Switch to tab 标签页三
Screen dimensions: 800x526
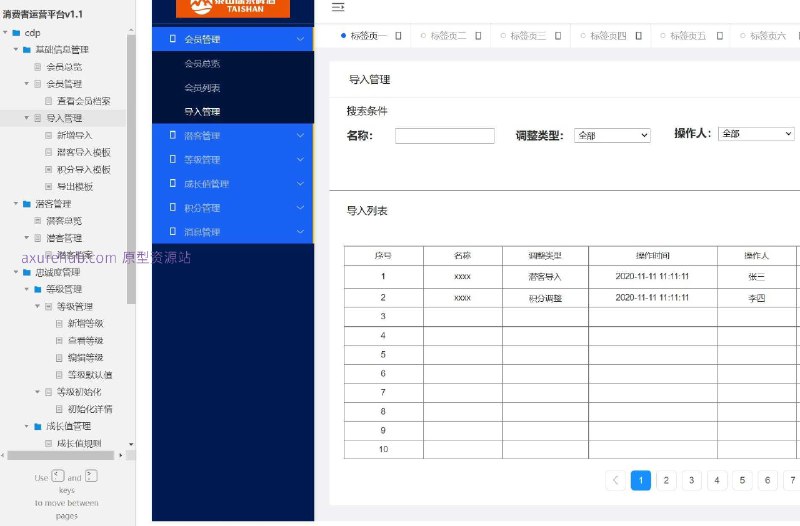[x=528, y=36]
